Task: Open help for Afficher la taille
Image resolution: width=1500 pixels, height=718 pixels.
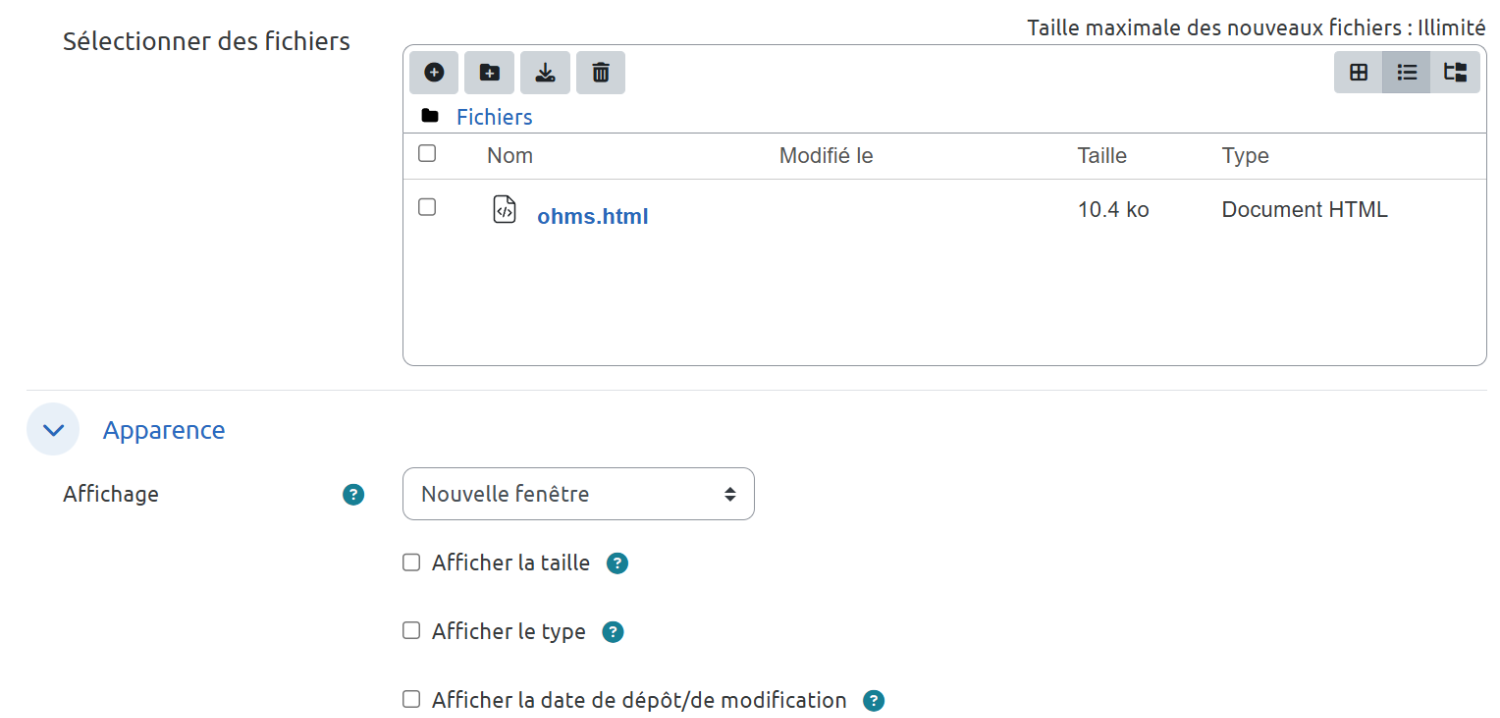Action: 618,564
